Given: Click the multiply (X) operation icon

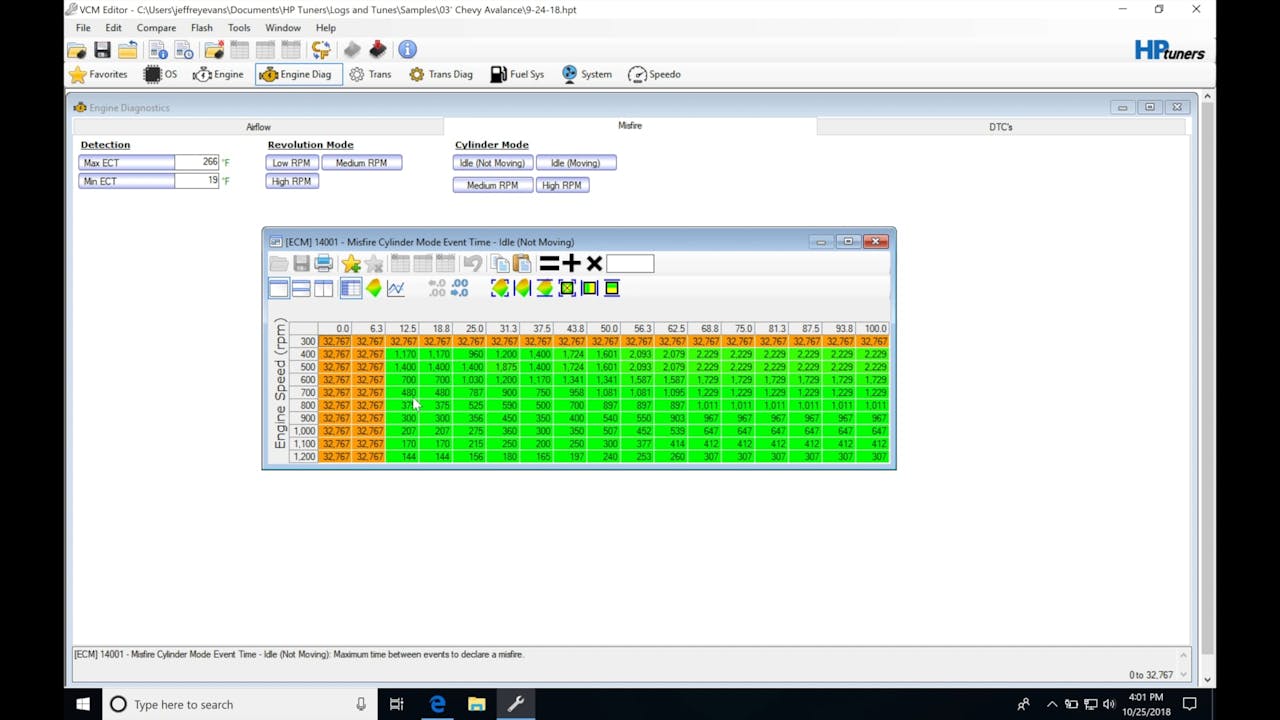Looking at the screenshot, I should (594, 264).
